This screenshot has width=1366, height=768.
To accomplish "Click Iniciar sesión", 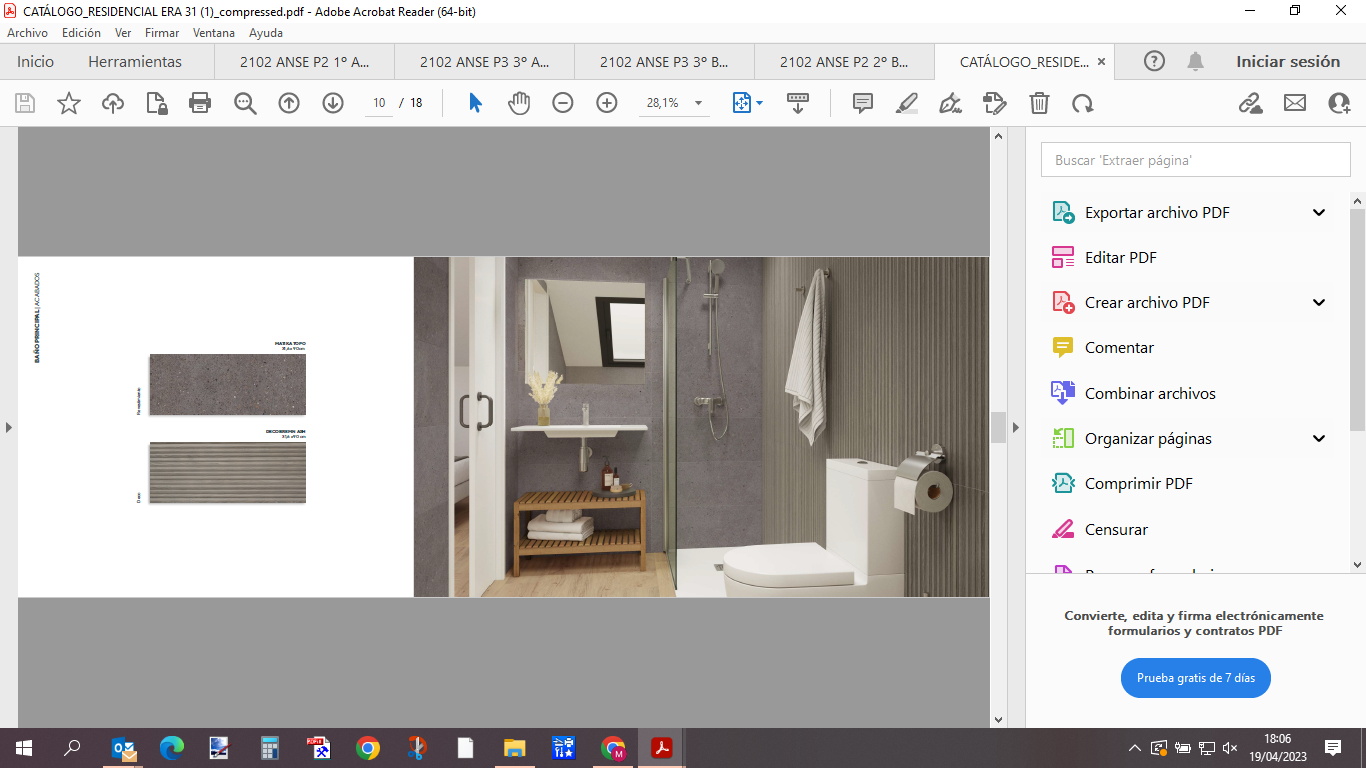I will pyautogui.click(x=1287, y=62).
